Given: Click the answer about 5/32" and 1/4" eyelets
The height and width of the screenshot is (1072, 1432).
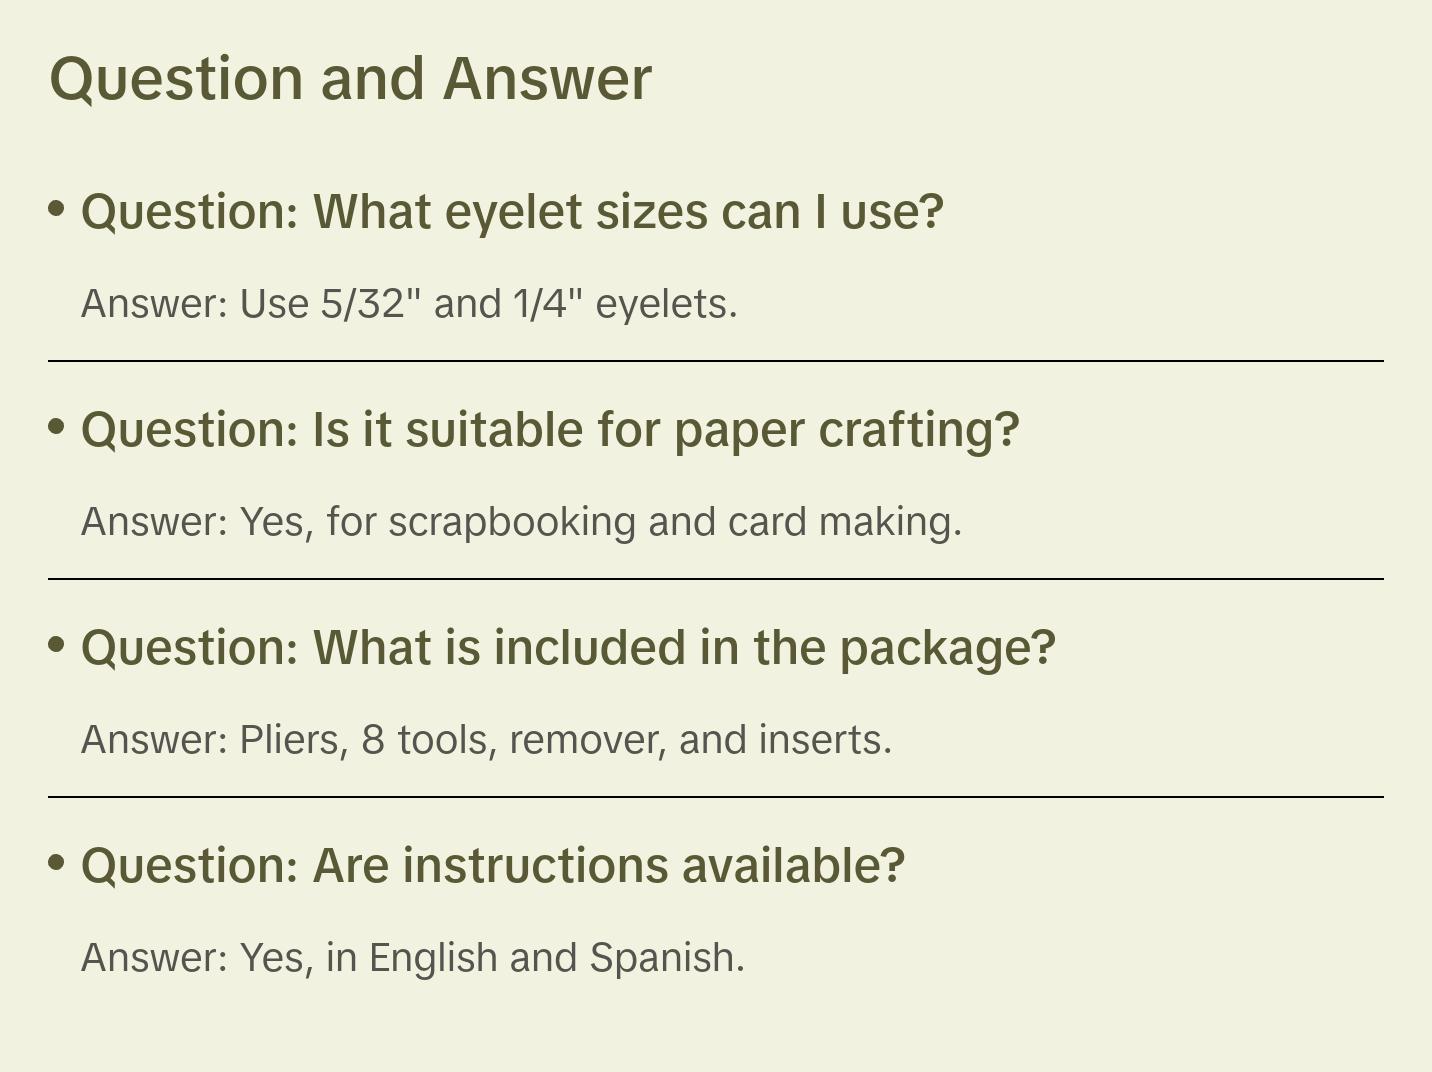Looking at the screenshot, I should (x=409, y=304).
